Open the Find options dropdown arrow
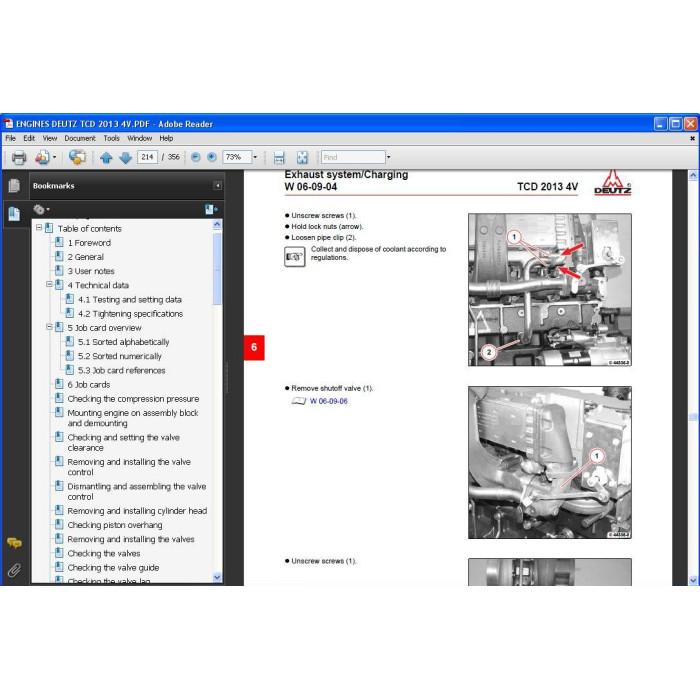Viewport: 700px width, 700px height. tap(388, 157)
